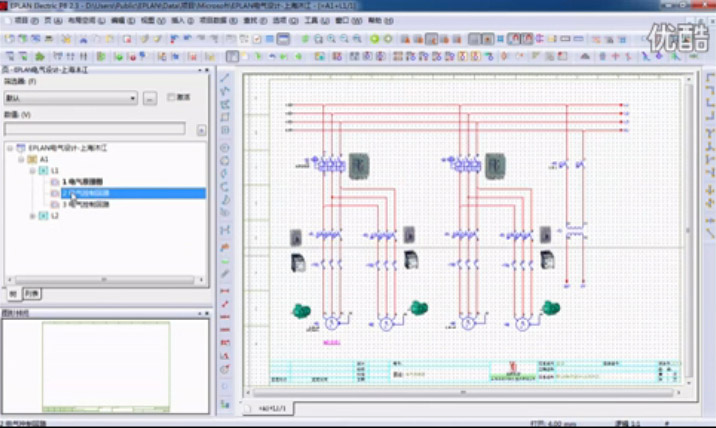Open the 工具 (U) menu
This screenshot has height=428, width=716.
(316, 21)
